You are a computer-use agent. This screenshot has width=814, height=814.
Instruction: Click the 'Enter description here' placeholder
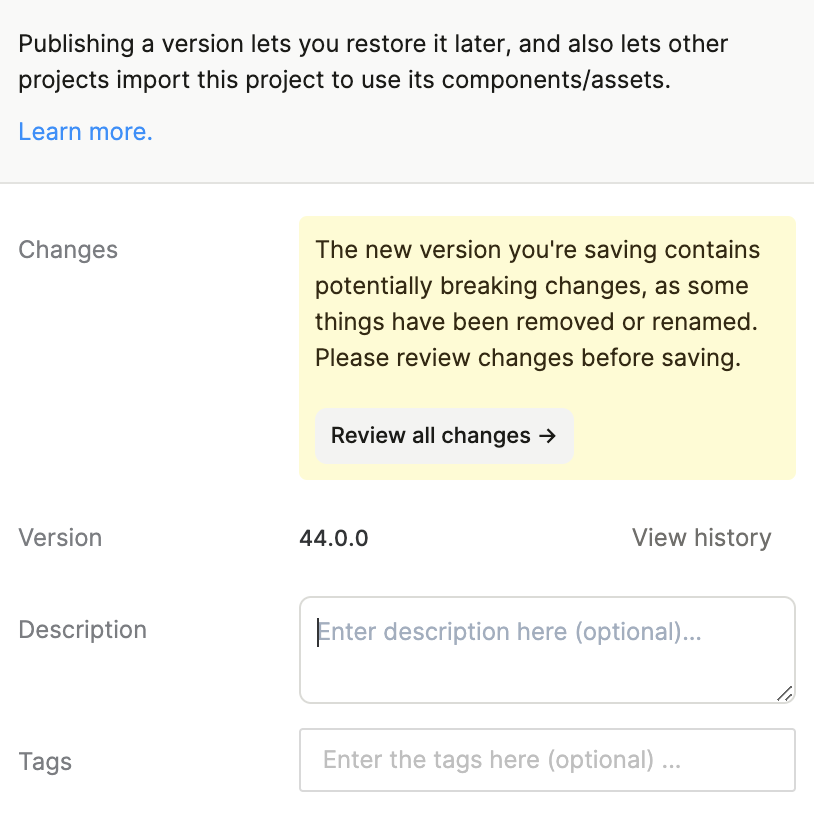point(509,632)
